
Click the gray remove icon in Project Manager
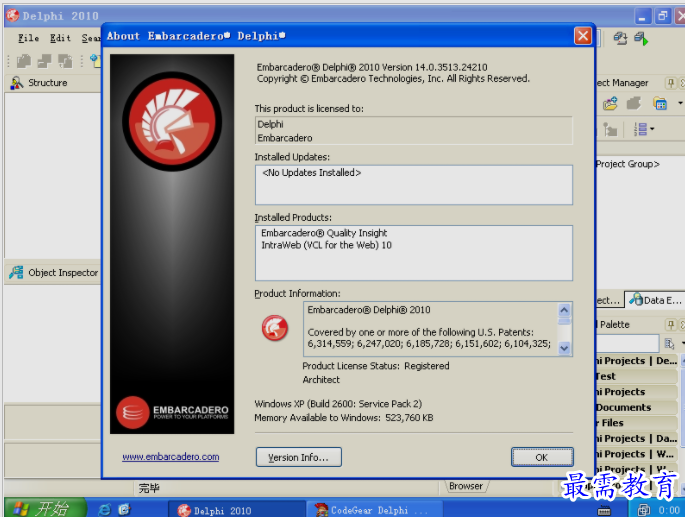pyautogui.click(x=634, y=104)
